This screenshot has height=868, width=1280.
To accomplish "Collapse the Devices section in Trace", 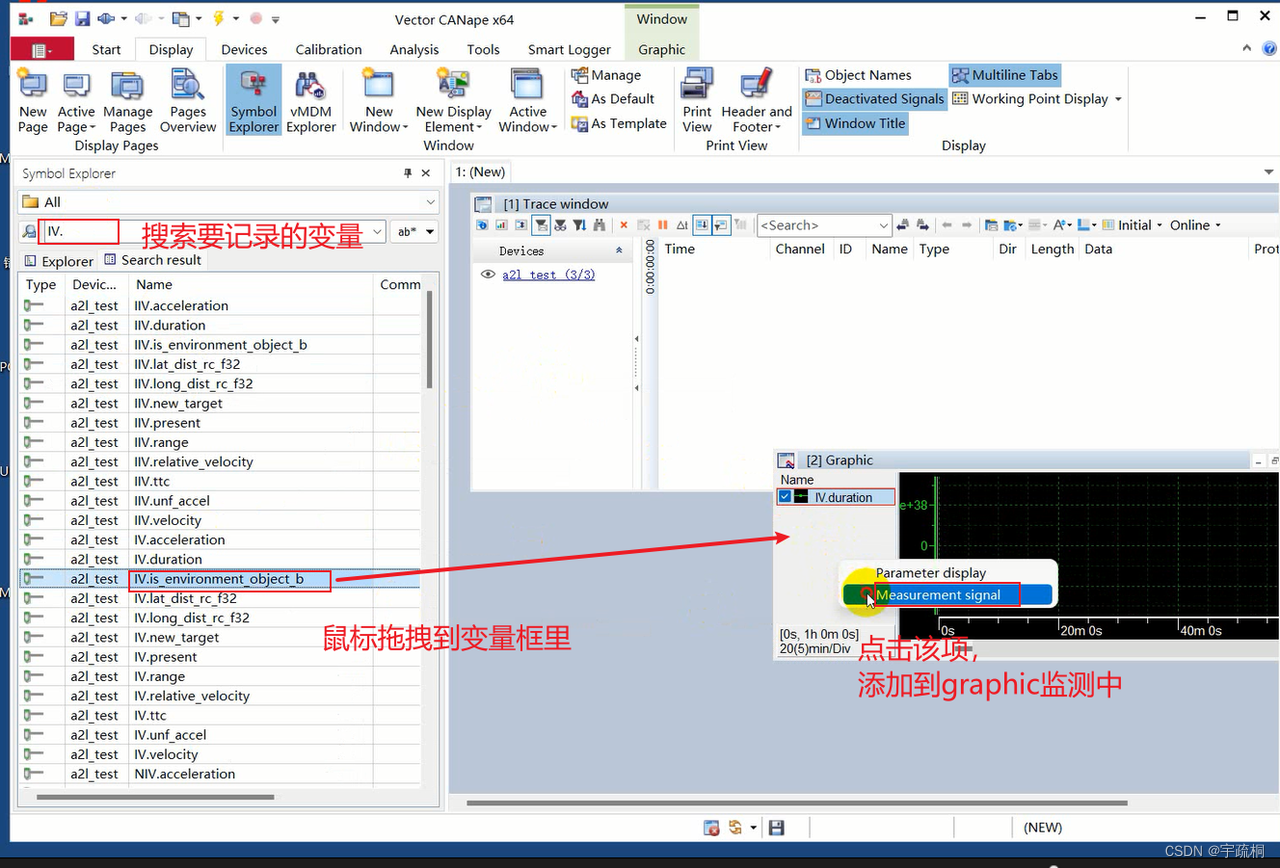I will (x=619, y=251).
